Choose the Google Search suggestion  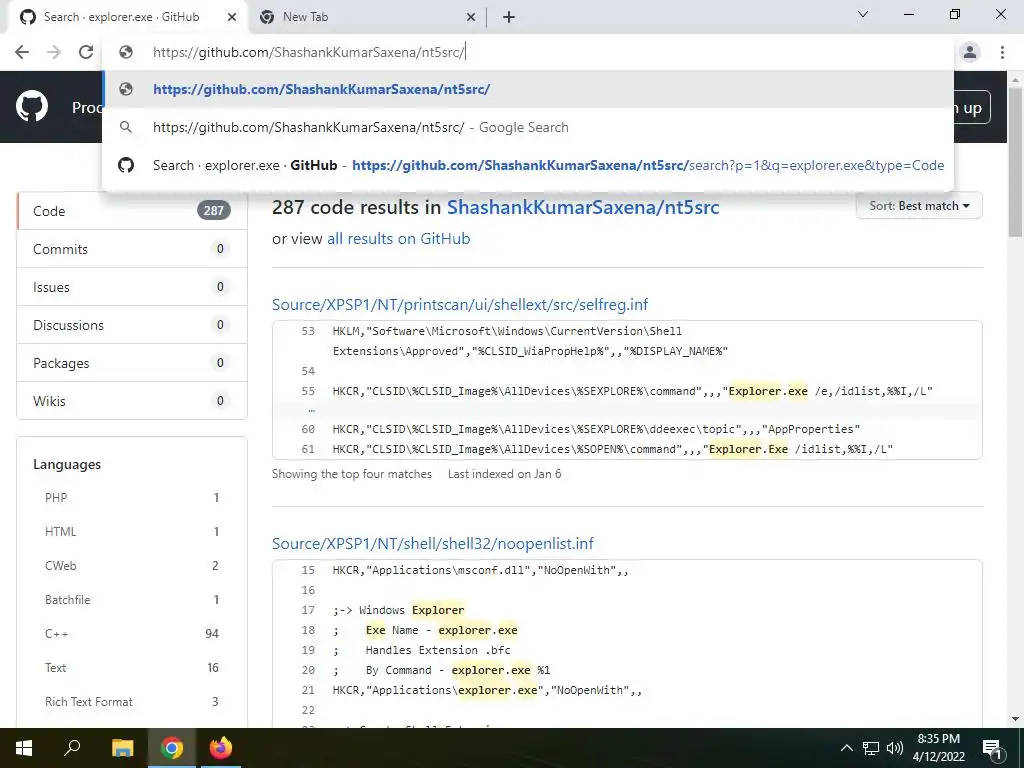528,127
